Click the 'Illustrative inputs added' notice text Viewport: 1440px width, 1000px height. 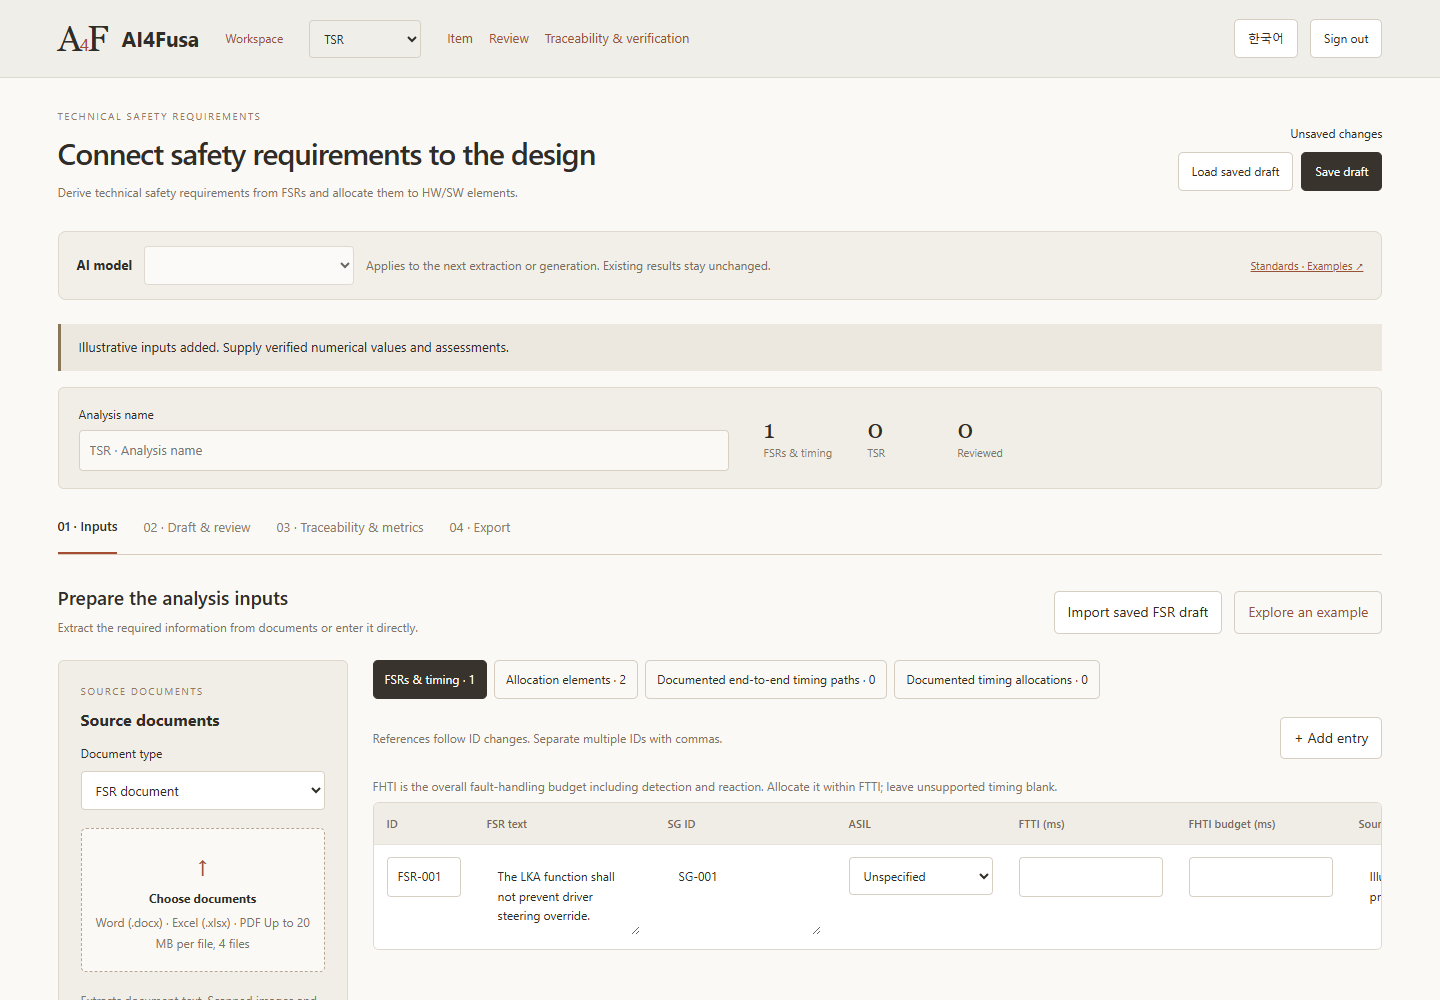pyautogui.click(x=294, y=348)
